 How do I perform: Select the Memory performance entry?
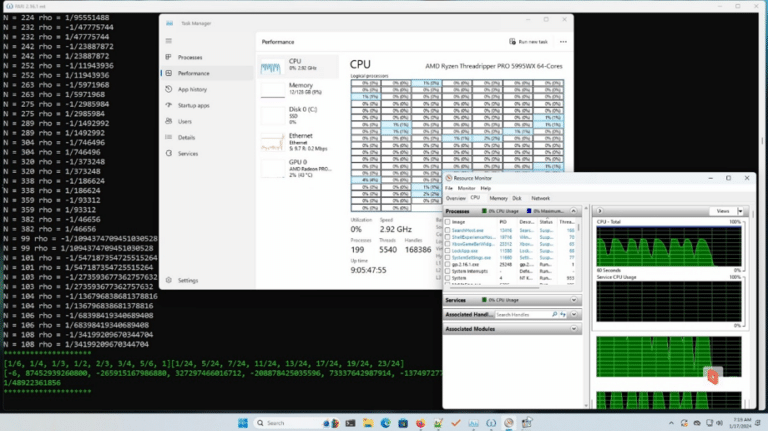pos(298,89)
